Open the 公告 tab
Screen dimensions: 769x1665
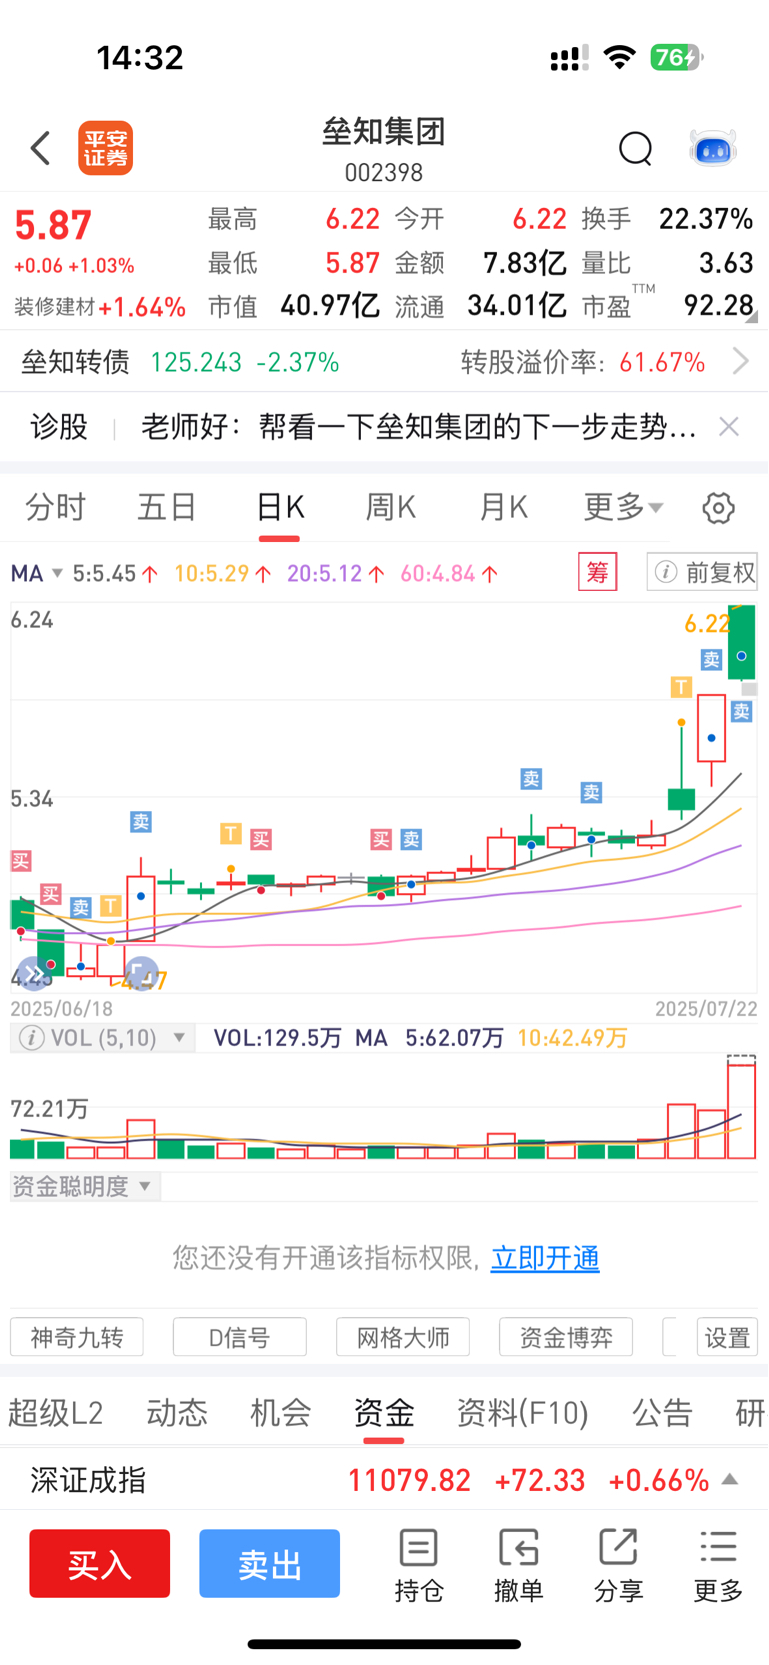tap(662, 1412)
